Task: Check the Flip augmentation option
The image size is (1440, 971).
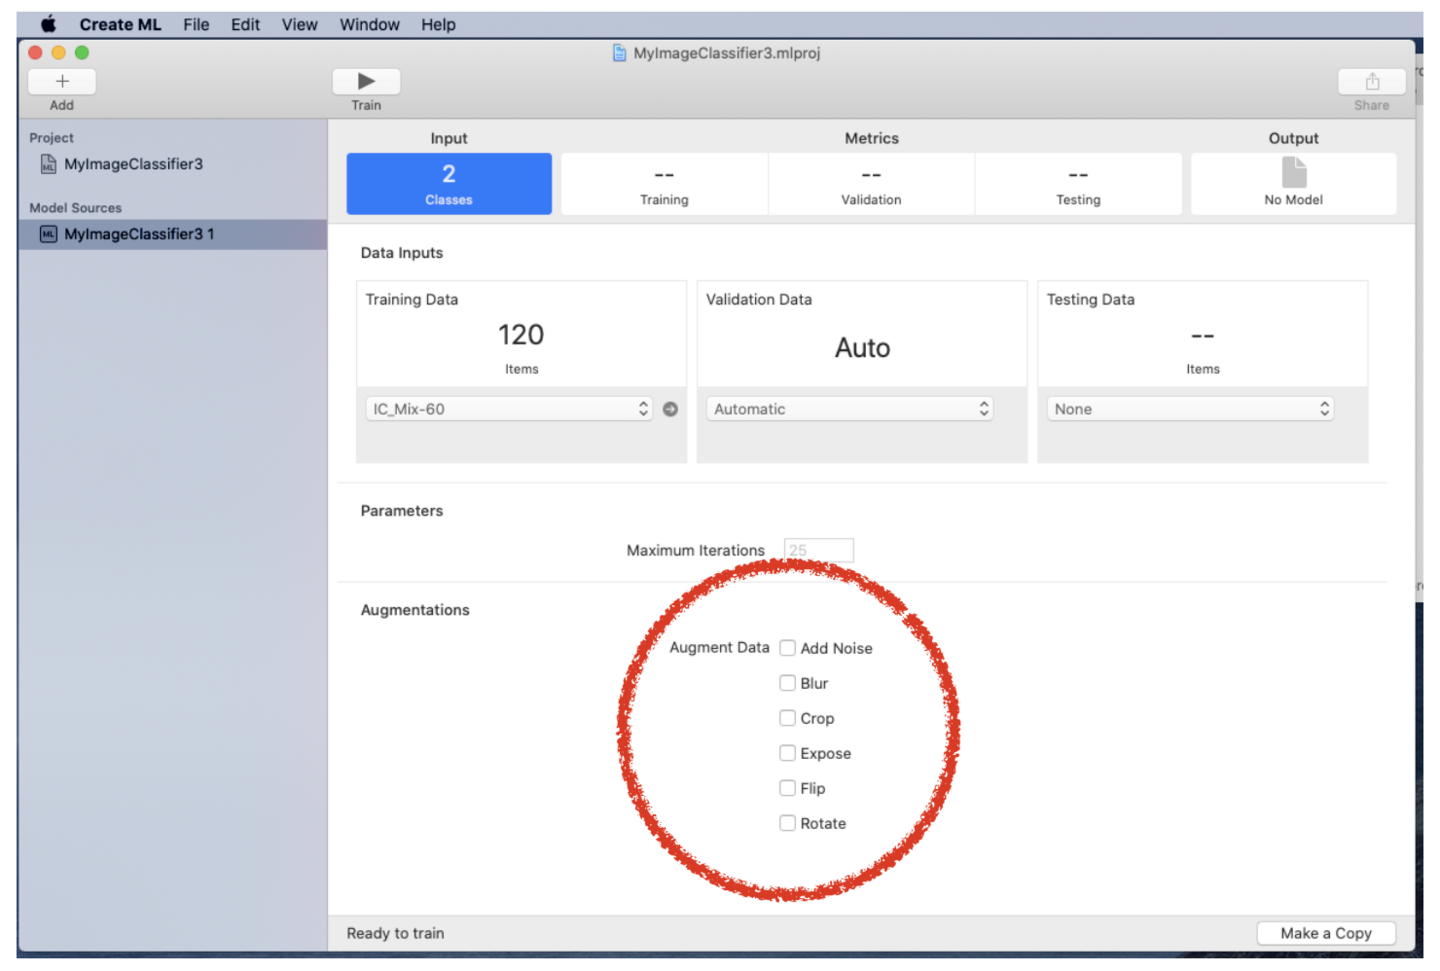Action: pos(788,788)
